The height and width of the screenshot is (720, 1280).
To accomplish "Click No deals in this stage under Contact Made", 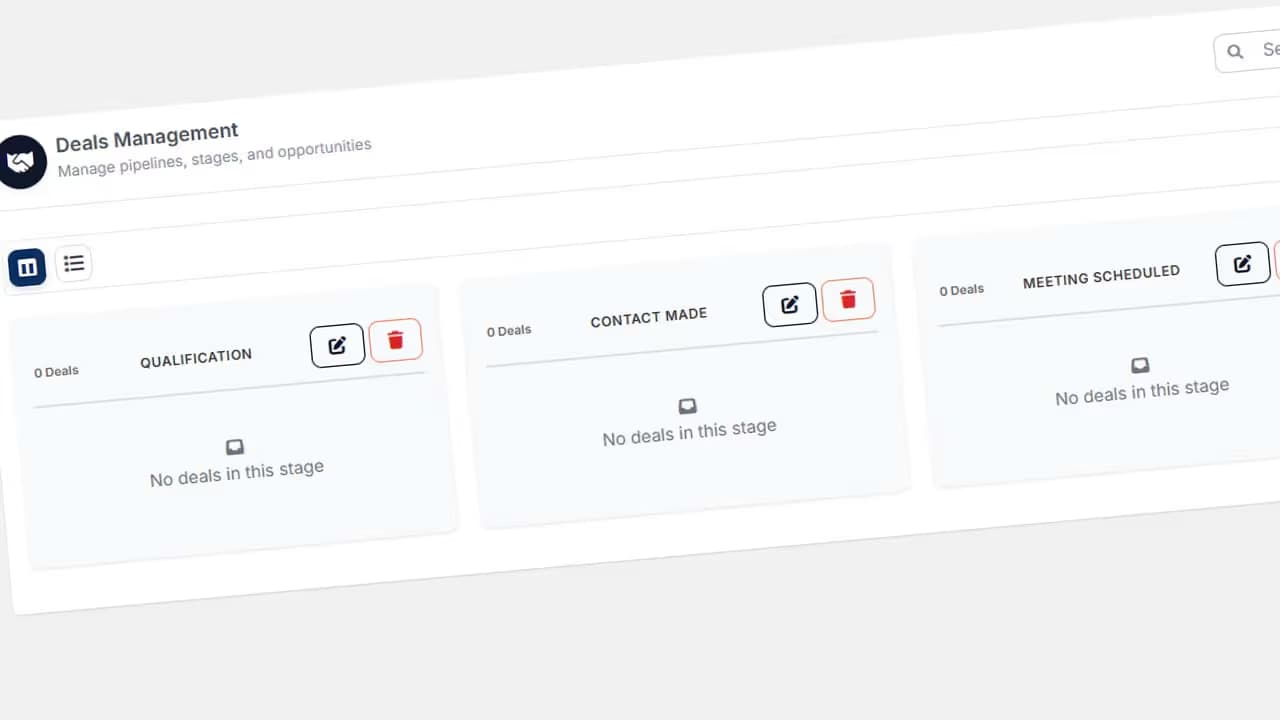I will (x=689, y=427).
